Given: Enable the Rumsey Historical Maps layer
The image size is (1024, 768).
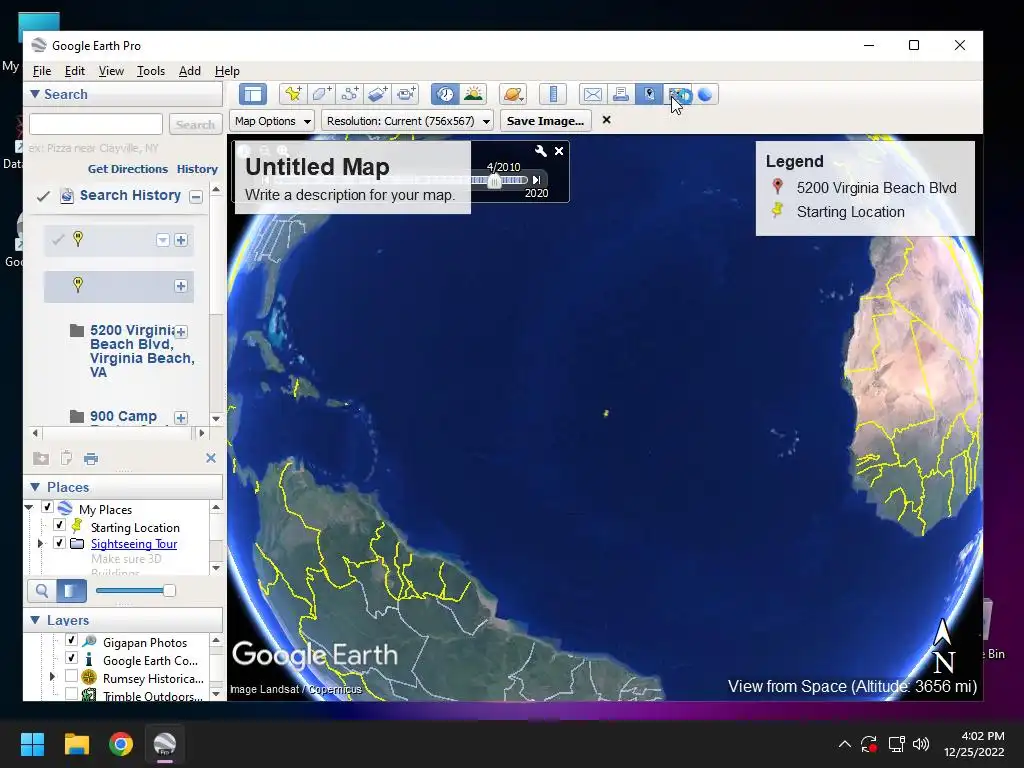Looking at the screenshot, I should click(72, 677).
